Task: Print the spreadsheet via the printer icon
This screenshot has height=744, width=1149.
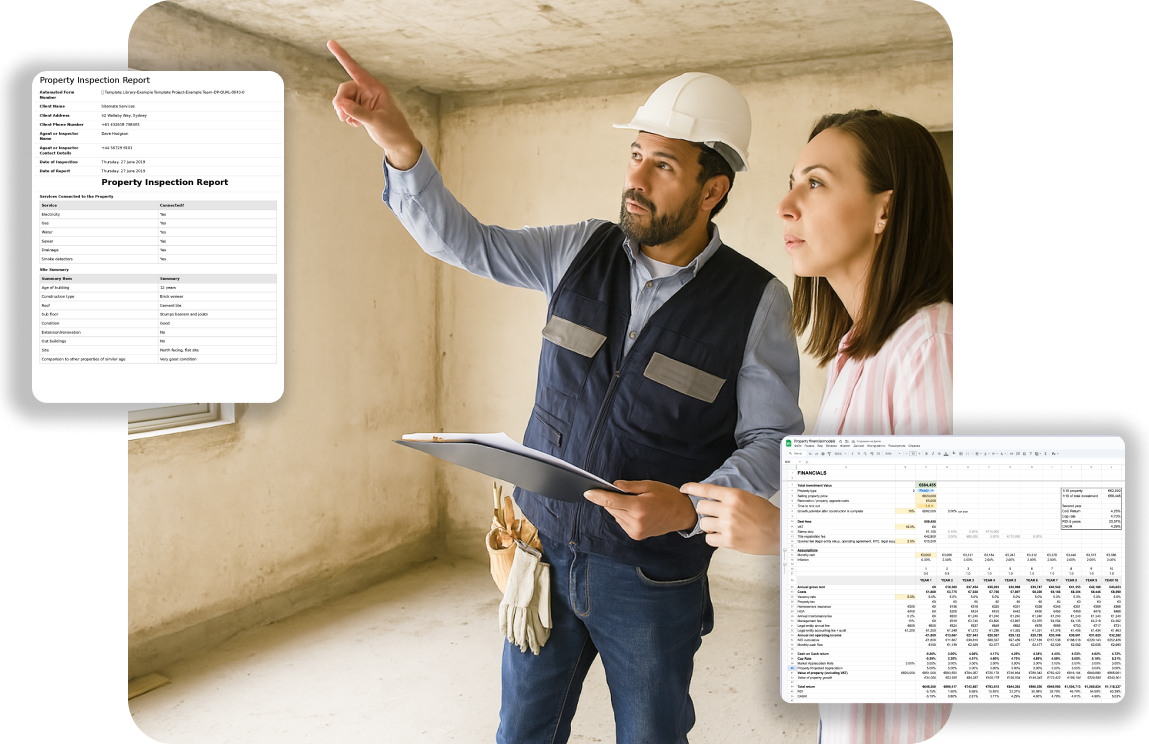Action: click(823, 454)
